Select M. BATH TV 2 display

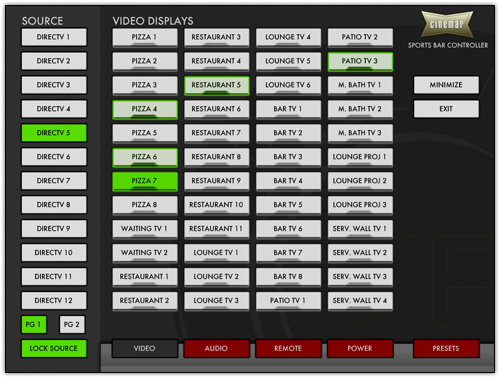360,109
